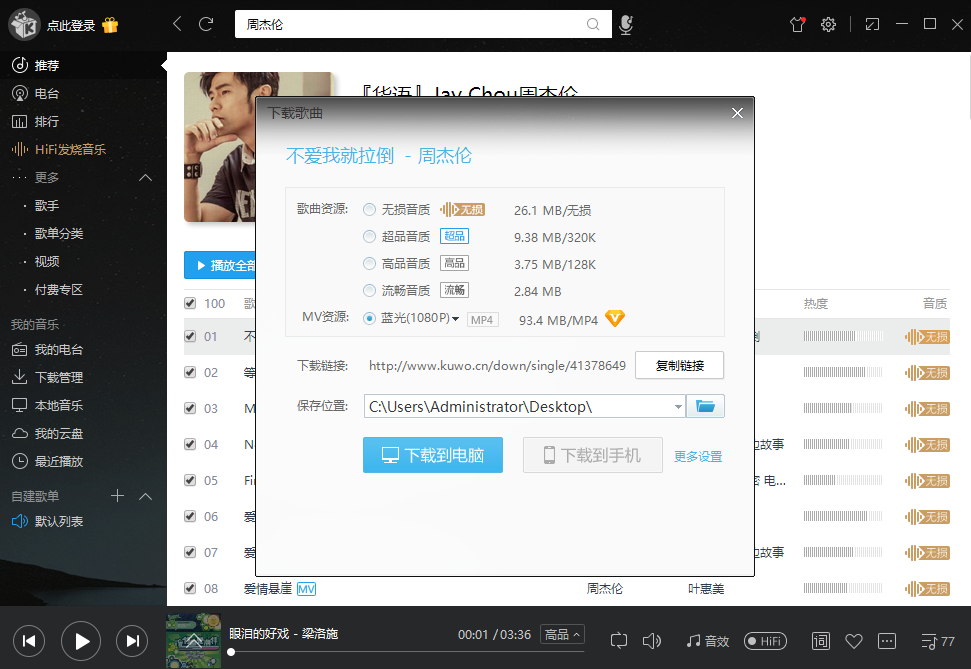The width and height of the screenshot is (971, 669).
Task: Click 下载到电脑 button
Action: pyautogui.click(x=433, y=455)
